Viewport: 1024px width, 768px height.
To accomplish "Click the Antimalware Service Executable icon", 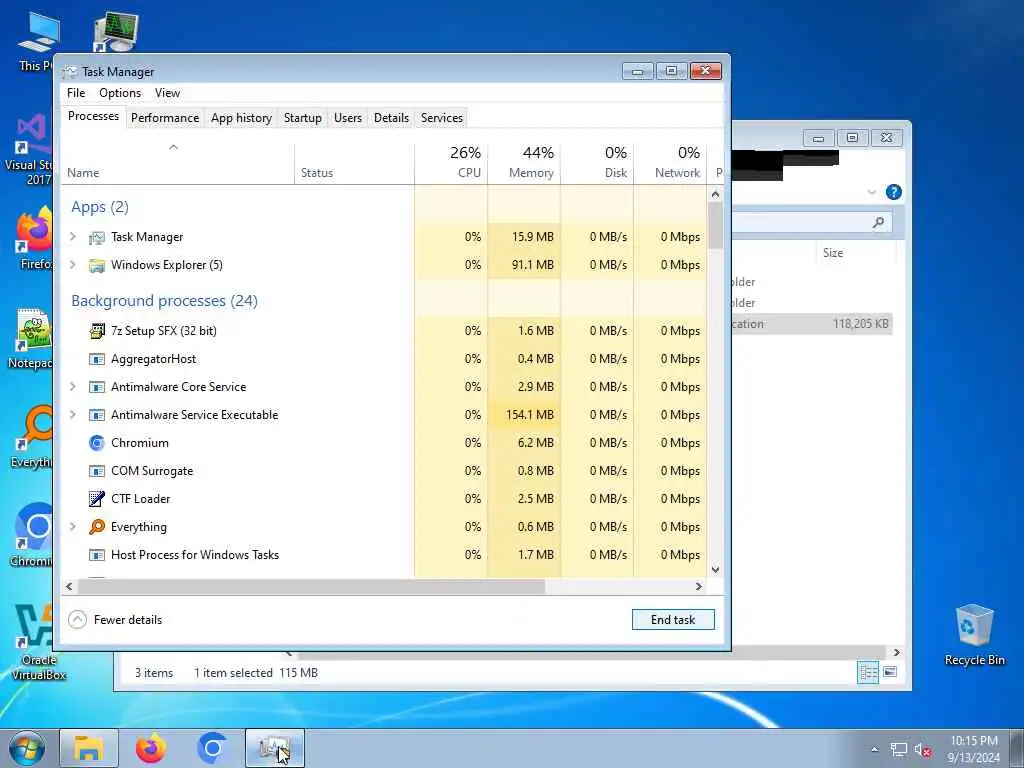I will (x=97, y=415).
